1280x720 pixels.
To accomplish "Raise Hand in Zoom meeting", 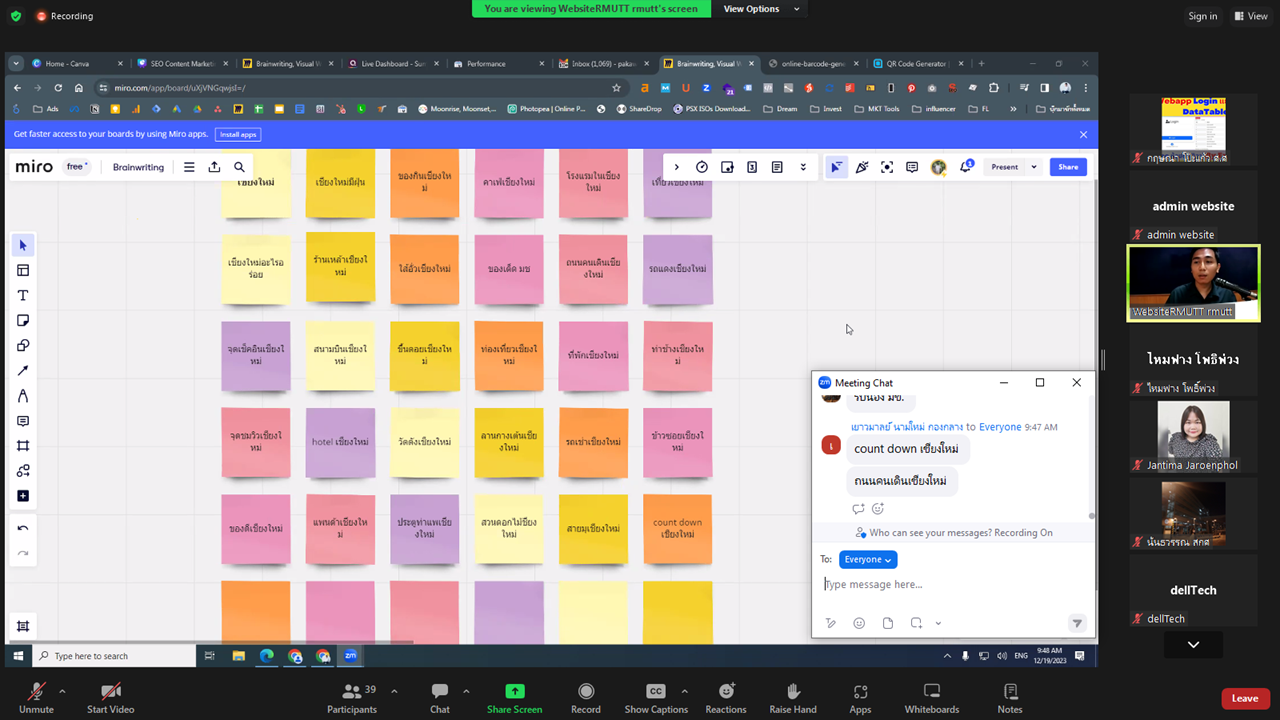I will pyautogui.click(x=793, y=698).
